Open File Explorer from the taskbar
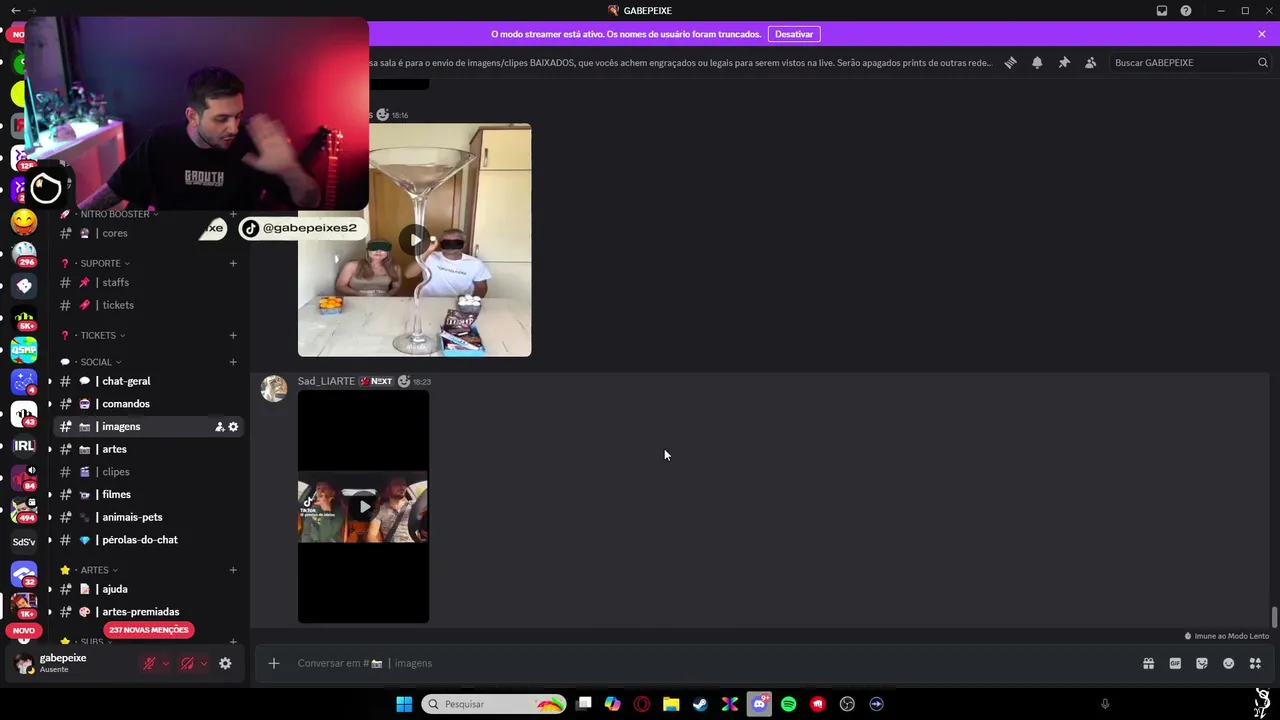Image resolution: width=1280 pixels, height=720 pixels. [x=671, y=704]
